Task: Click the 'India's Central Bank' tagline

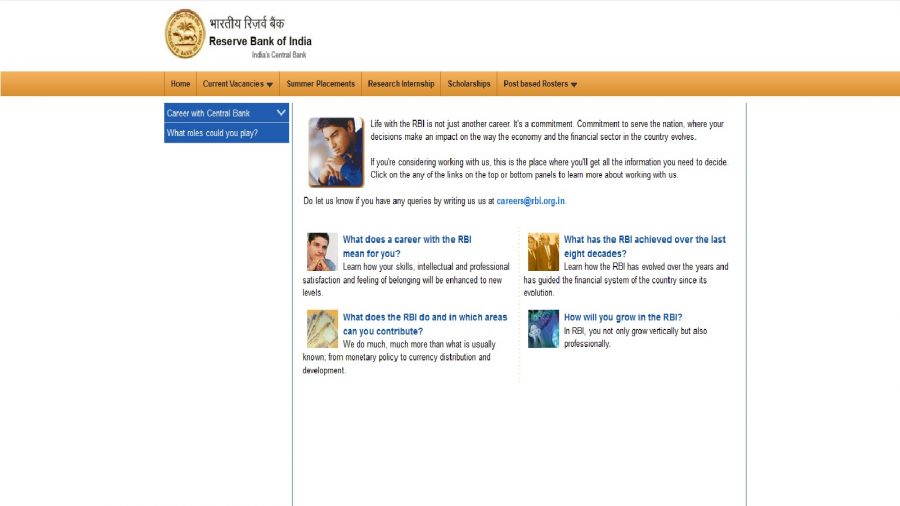Action: [x=279, y=55]
